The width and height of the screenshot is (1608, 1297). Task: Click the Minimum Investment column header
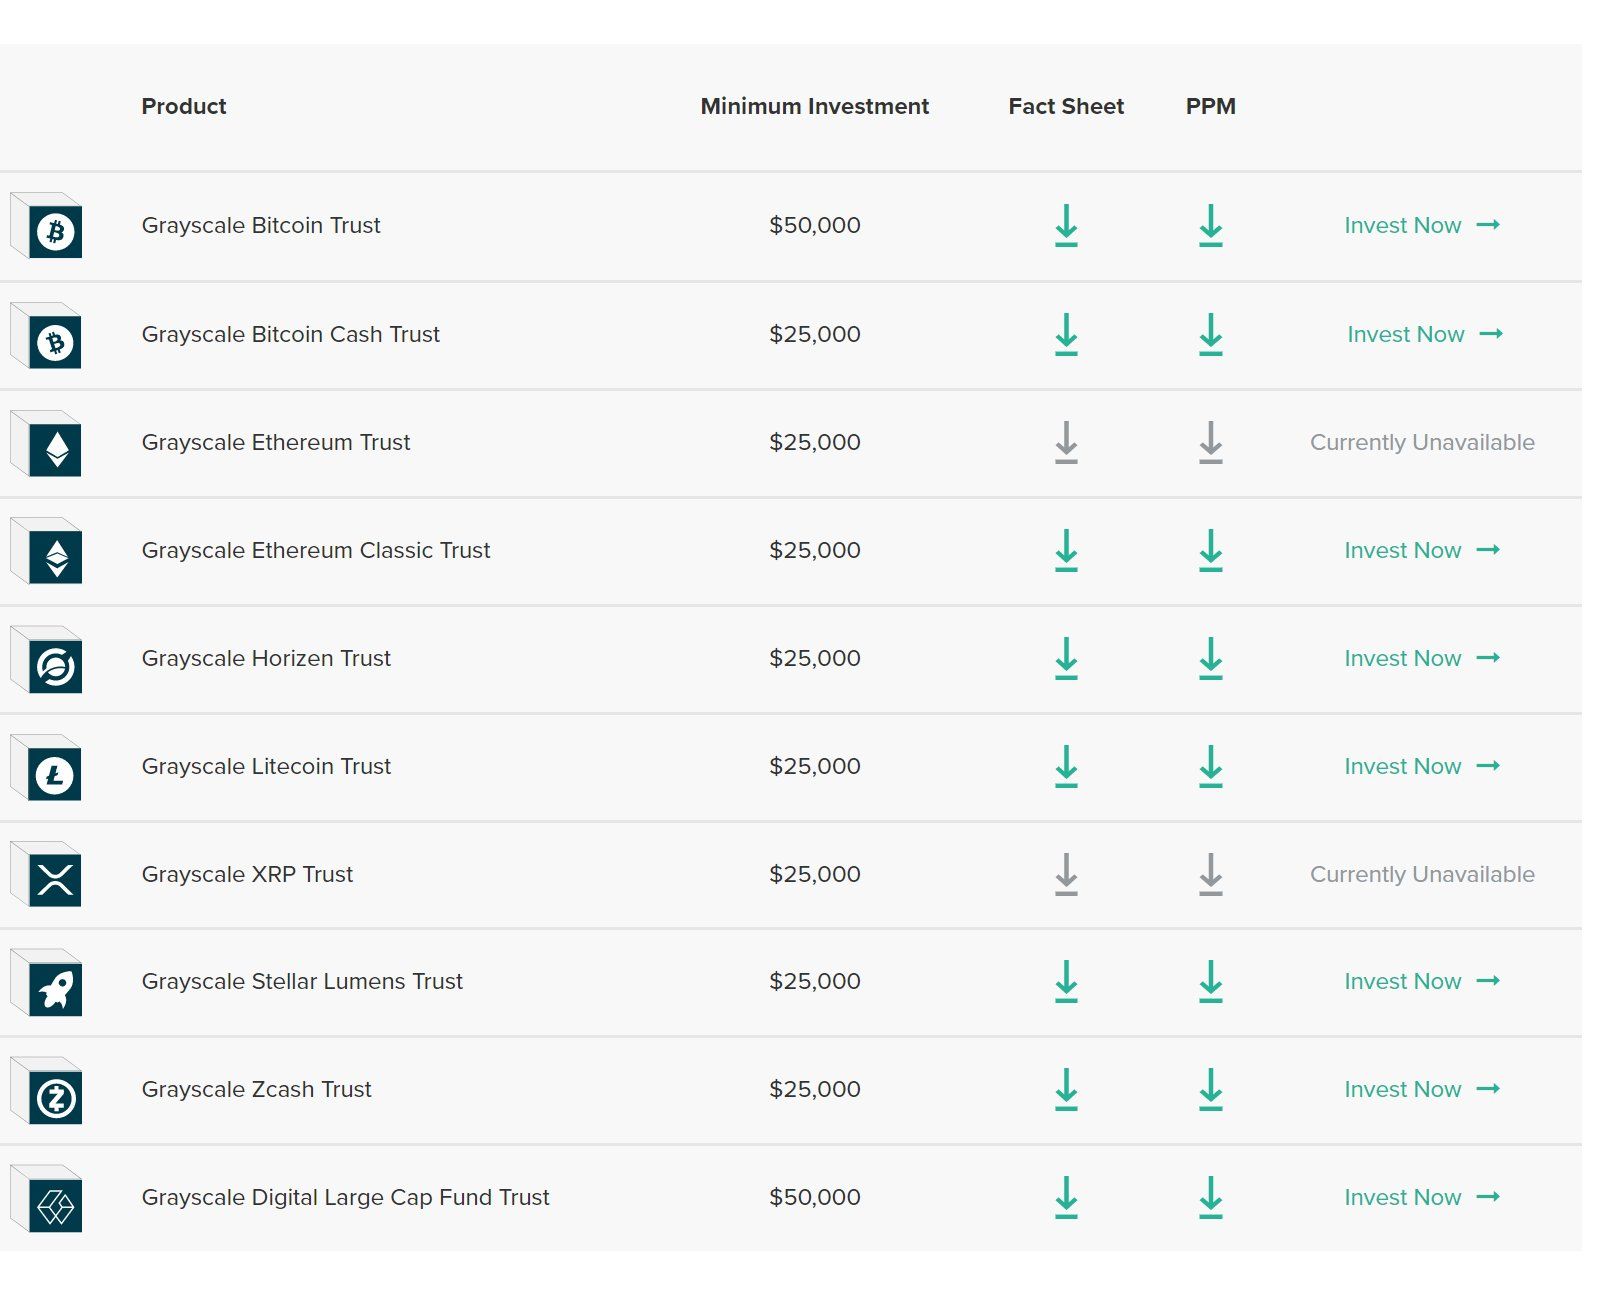point(814,106)
